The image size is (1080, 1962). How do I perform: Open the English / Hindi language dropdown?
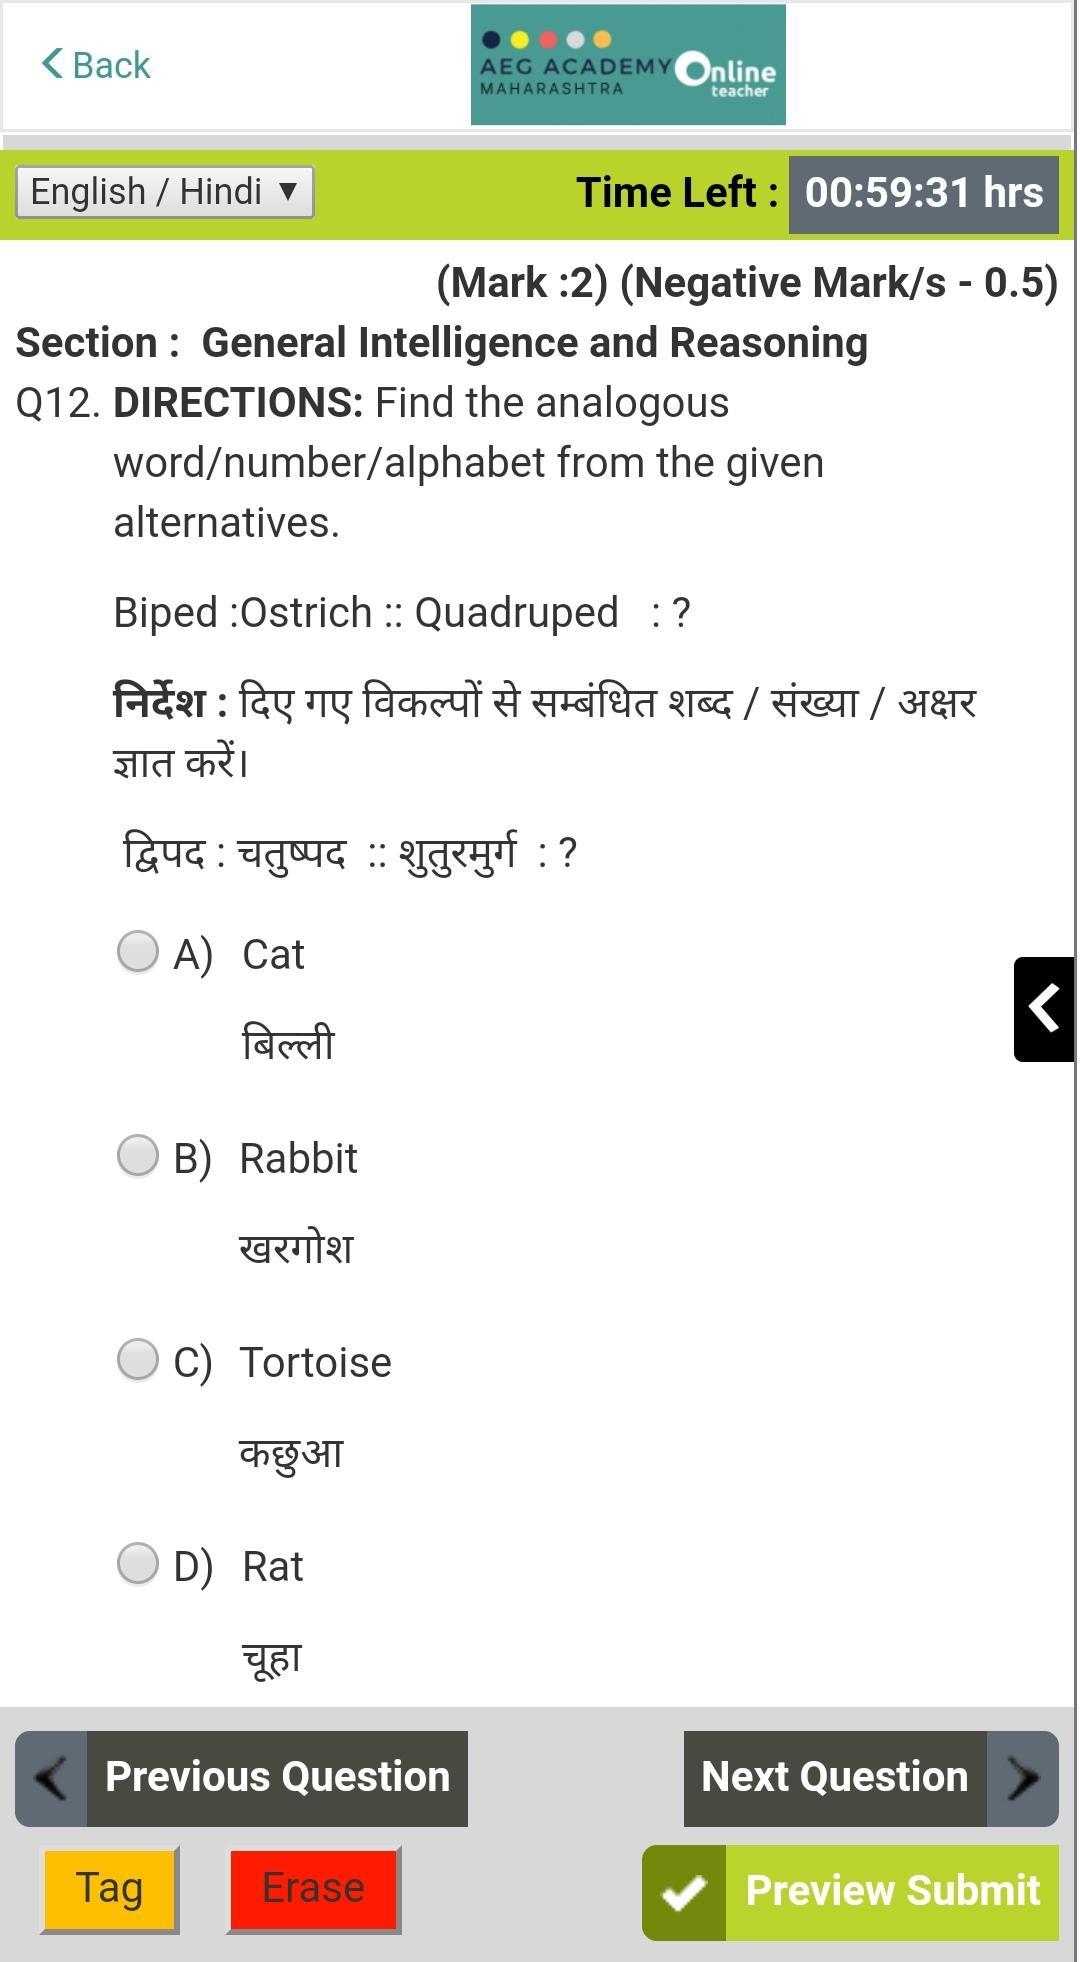165,192
